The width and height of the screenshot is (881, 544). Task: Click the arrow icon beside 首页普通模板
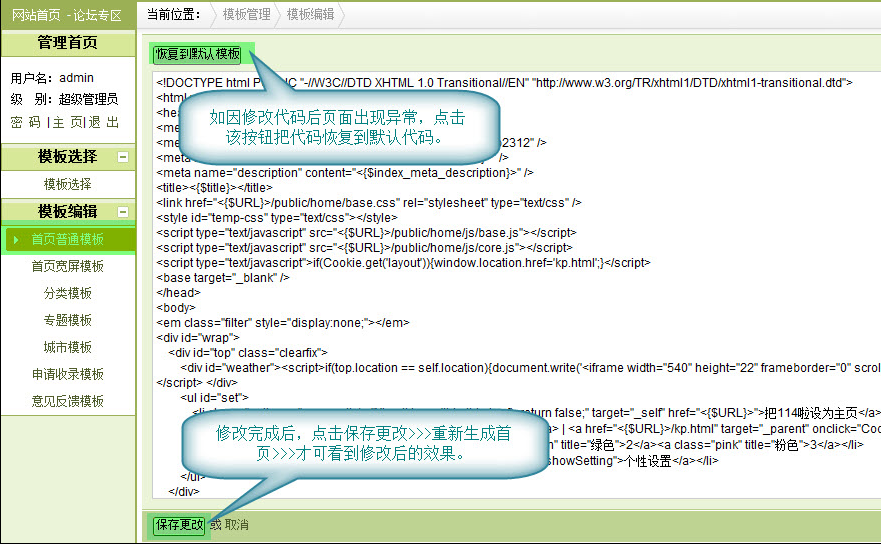(16, 240)
